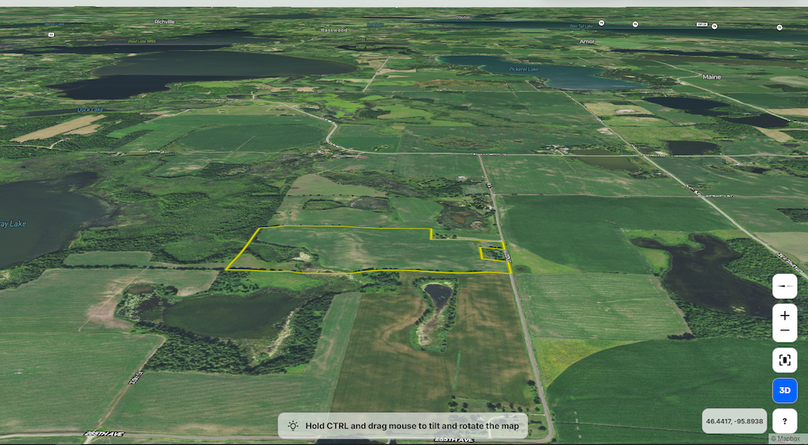Screen dimensions: 808x445
Task: Click the fit-to-bounds frame icon
Action: point(785,360)
